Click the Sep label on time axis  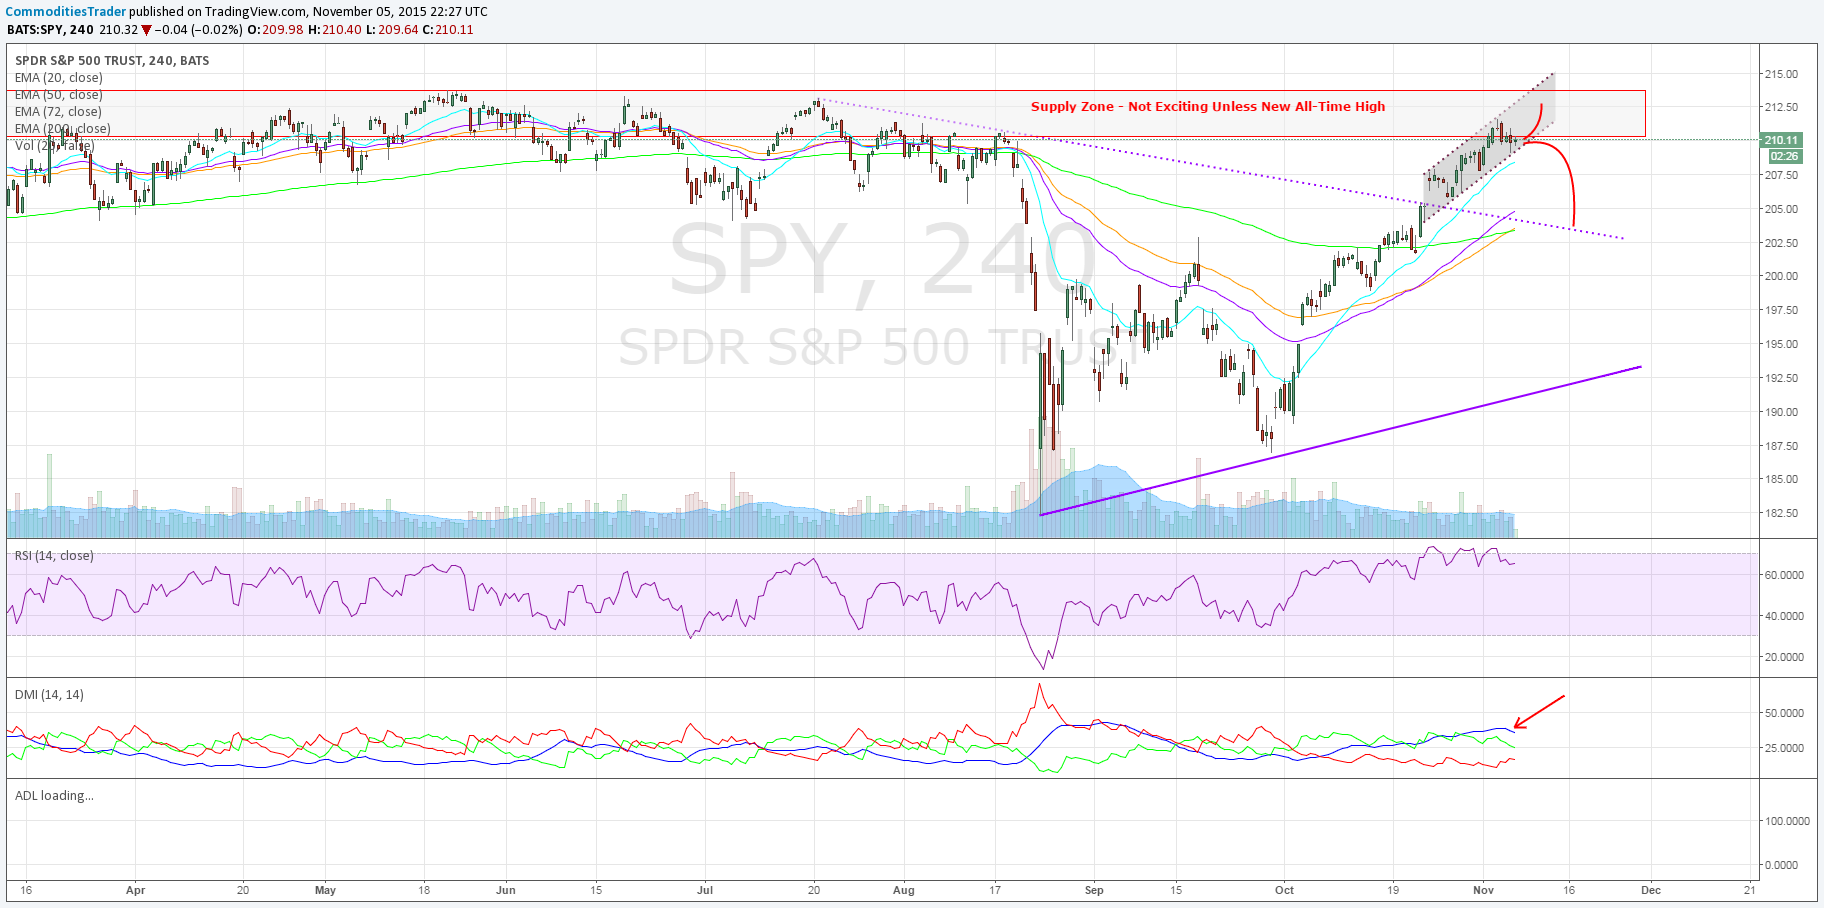(1094, 890)
